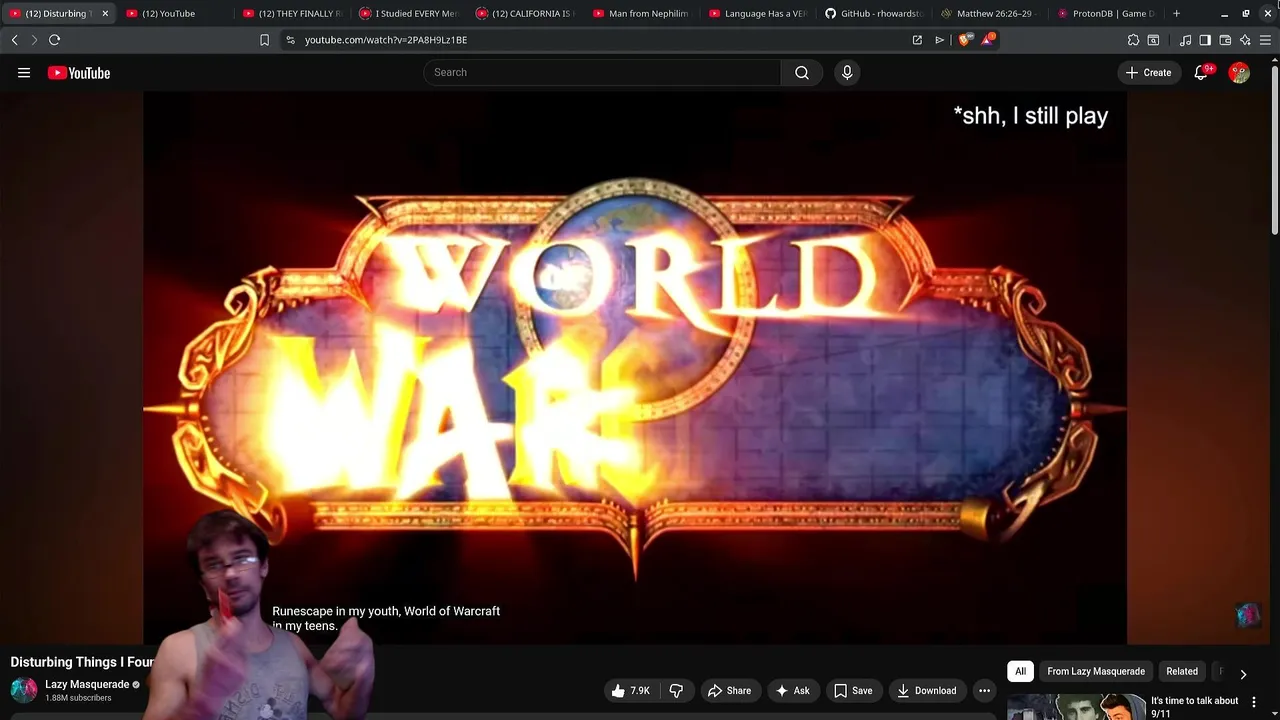The width and height of the screenshot is (1280, 720).
Task: Click the browser address bar URL
Action: [386, 40]
